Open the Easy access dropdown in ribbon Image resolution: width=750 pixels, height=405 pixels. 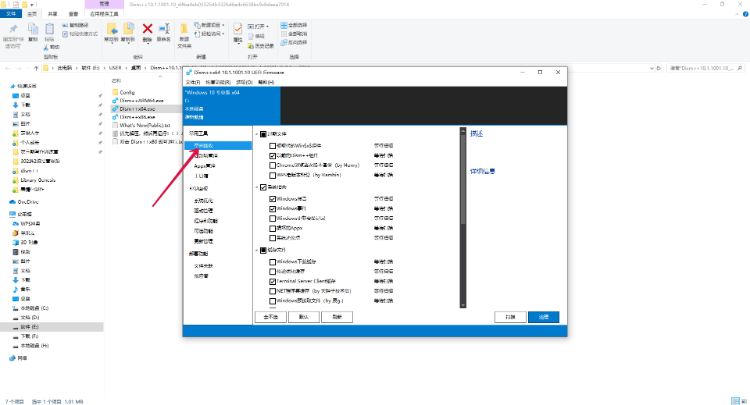coord(223,34)
